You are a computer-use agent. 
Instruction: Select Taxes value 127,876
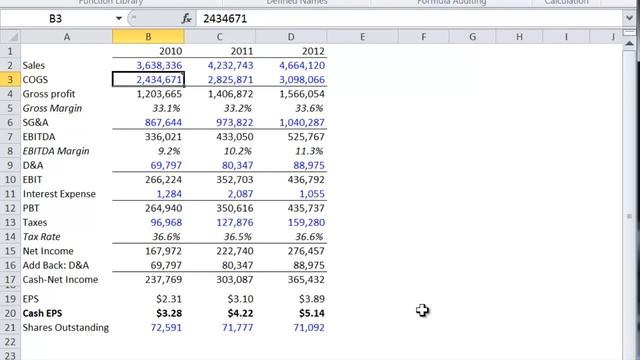pos(220,222)
